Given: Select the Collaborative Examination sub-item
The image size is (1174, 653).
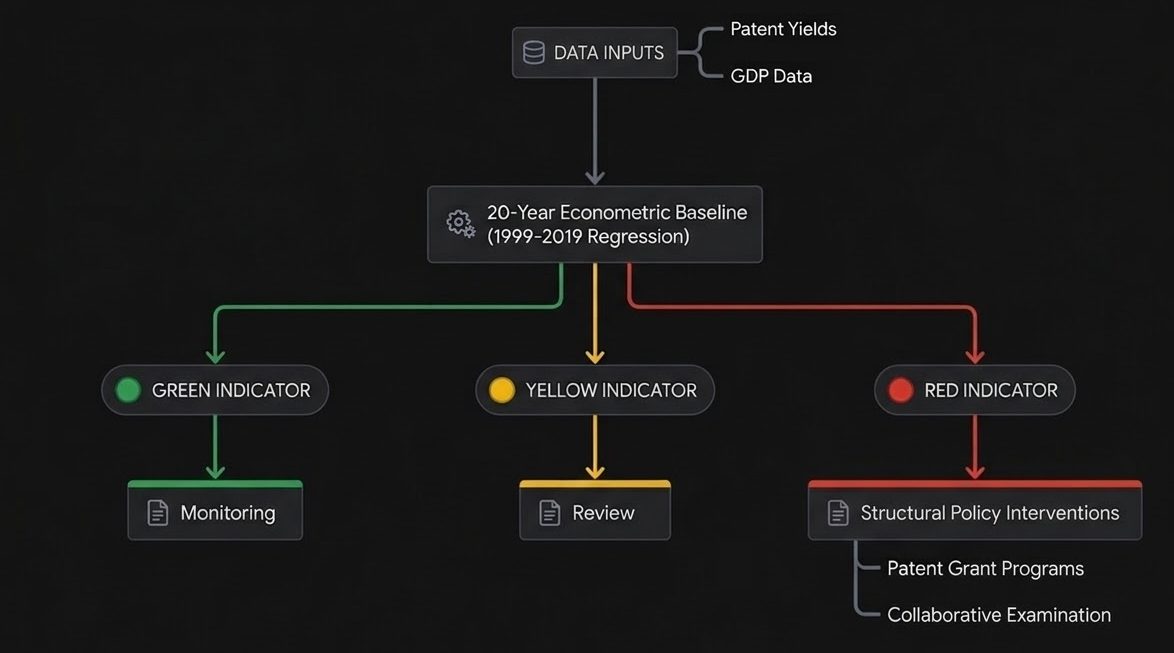Looking at the screenshot, I should [x=998, y=615].
